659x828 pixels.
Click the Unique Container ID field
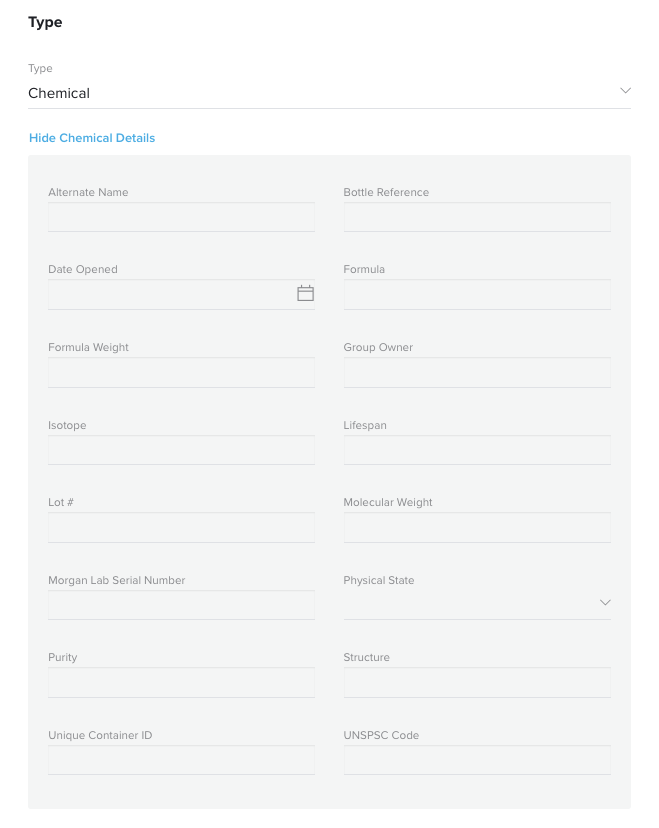pos(181,760)
